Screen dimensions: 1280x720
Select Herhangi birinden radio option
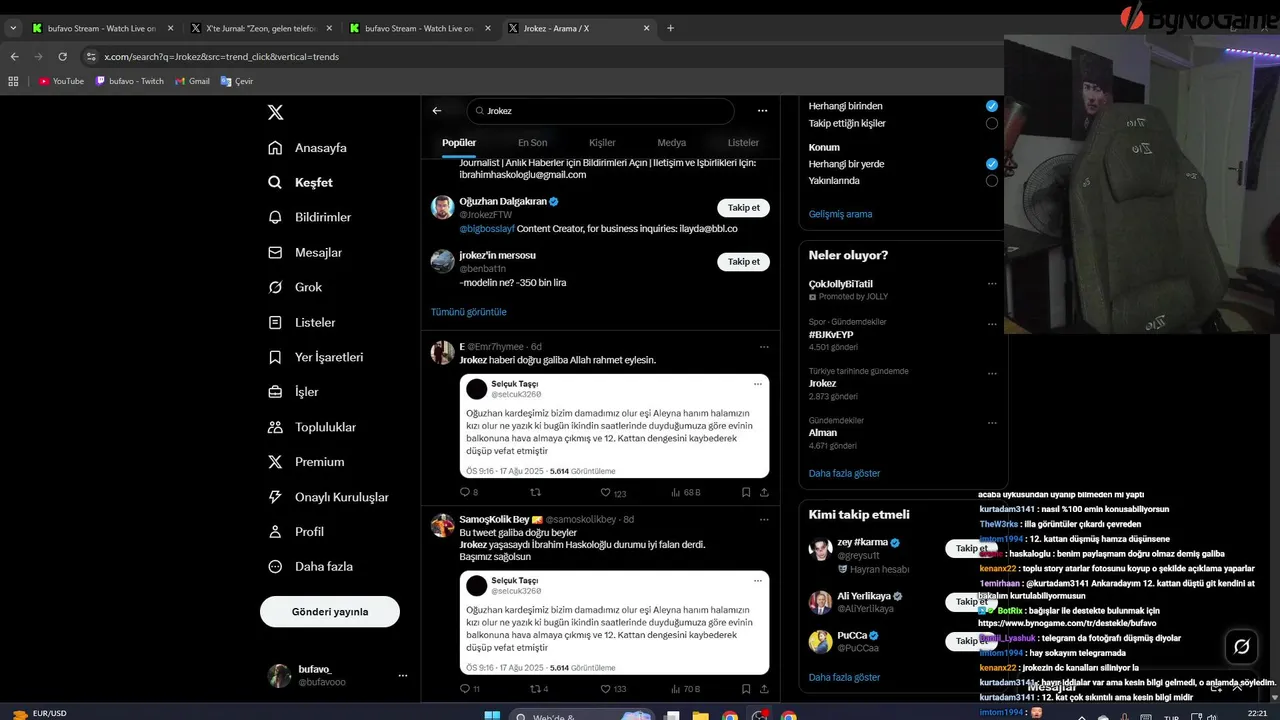(992, 106)
